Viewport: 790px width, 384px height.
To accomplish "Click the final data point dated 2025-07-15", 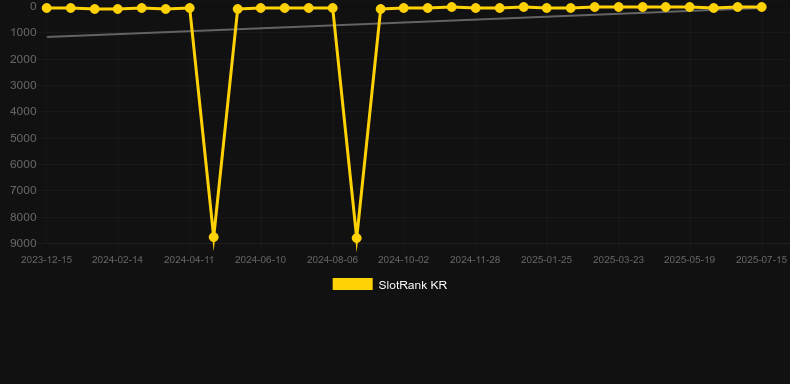I will pyautogui.click(x=761, y=7).
